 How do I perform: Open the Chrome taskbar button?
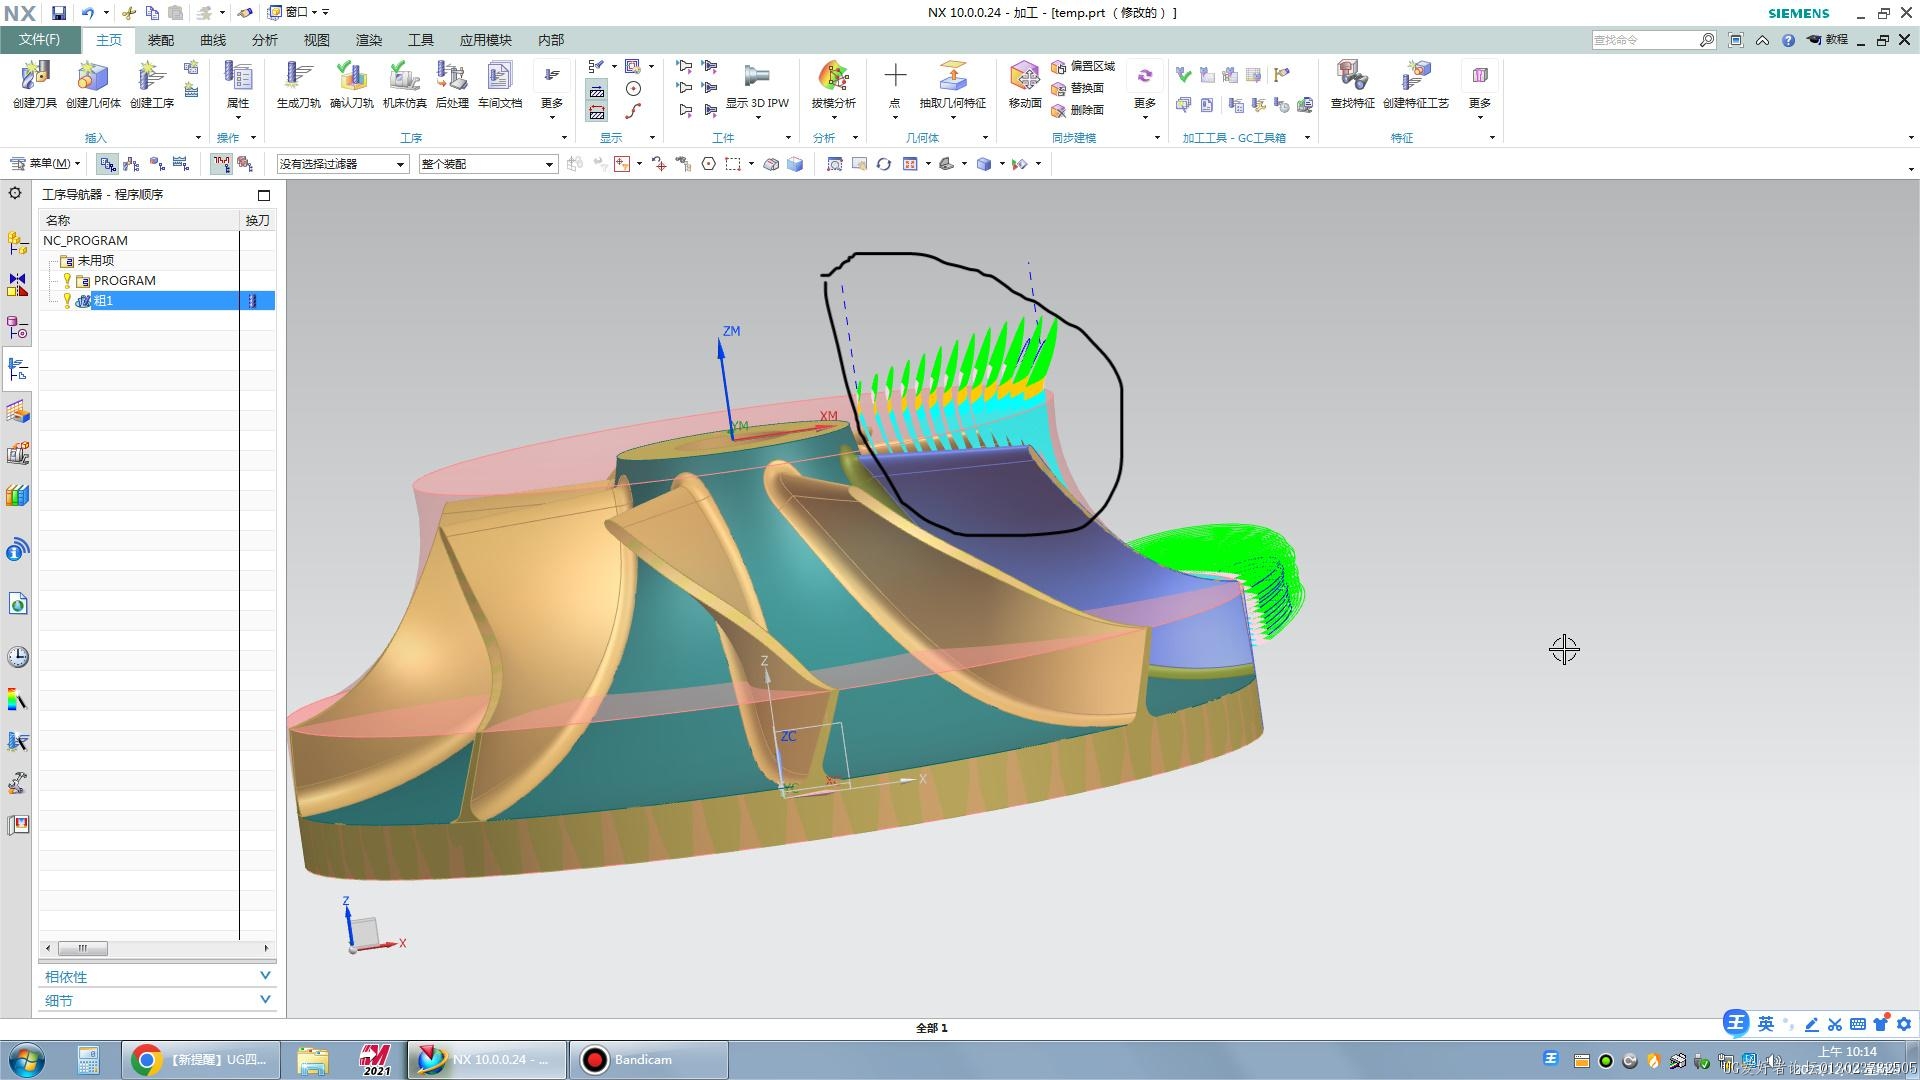tap(202, 1060)
